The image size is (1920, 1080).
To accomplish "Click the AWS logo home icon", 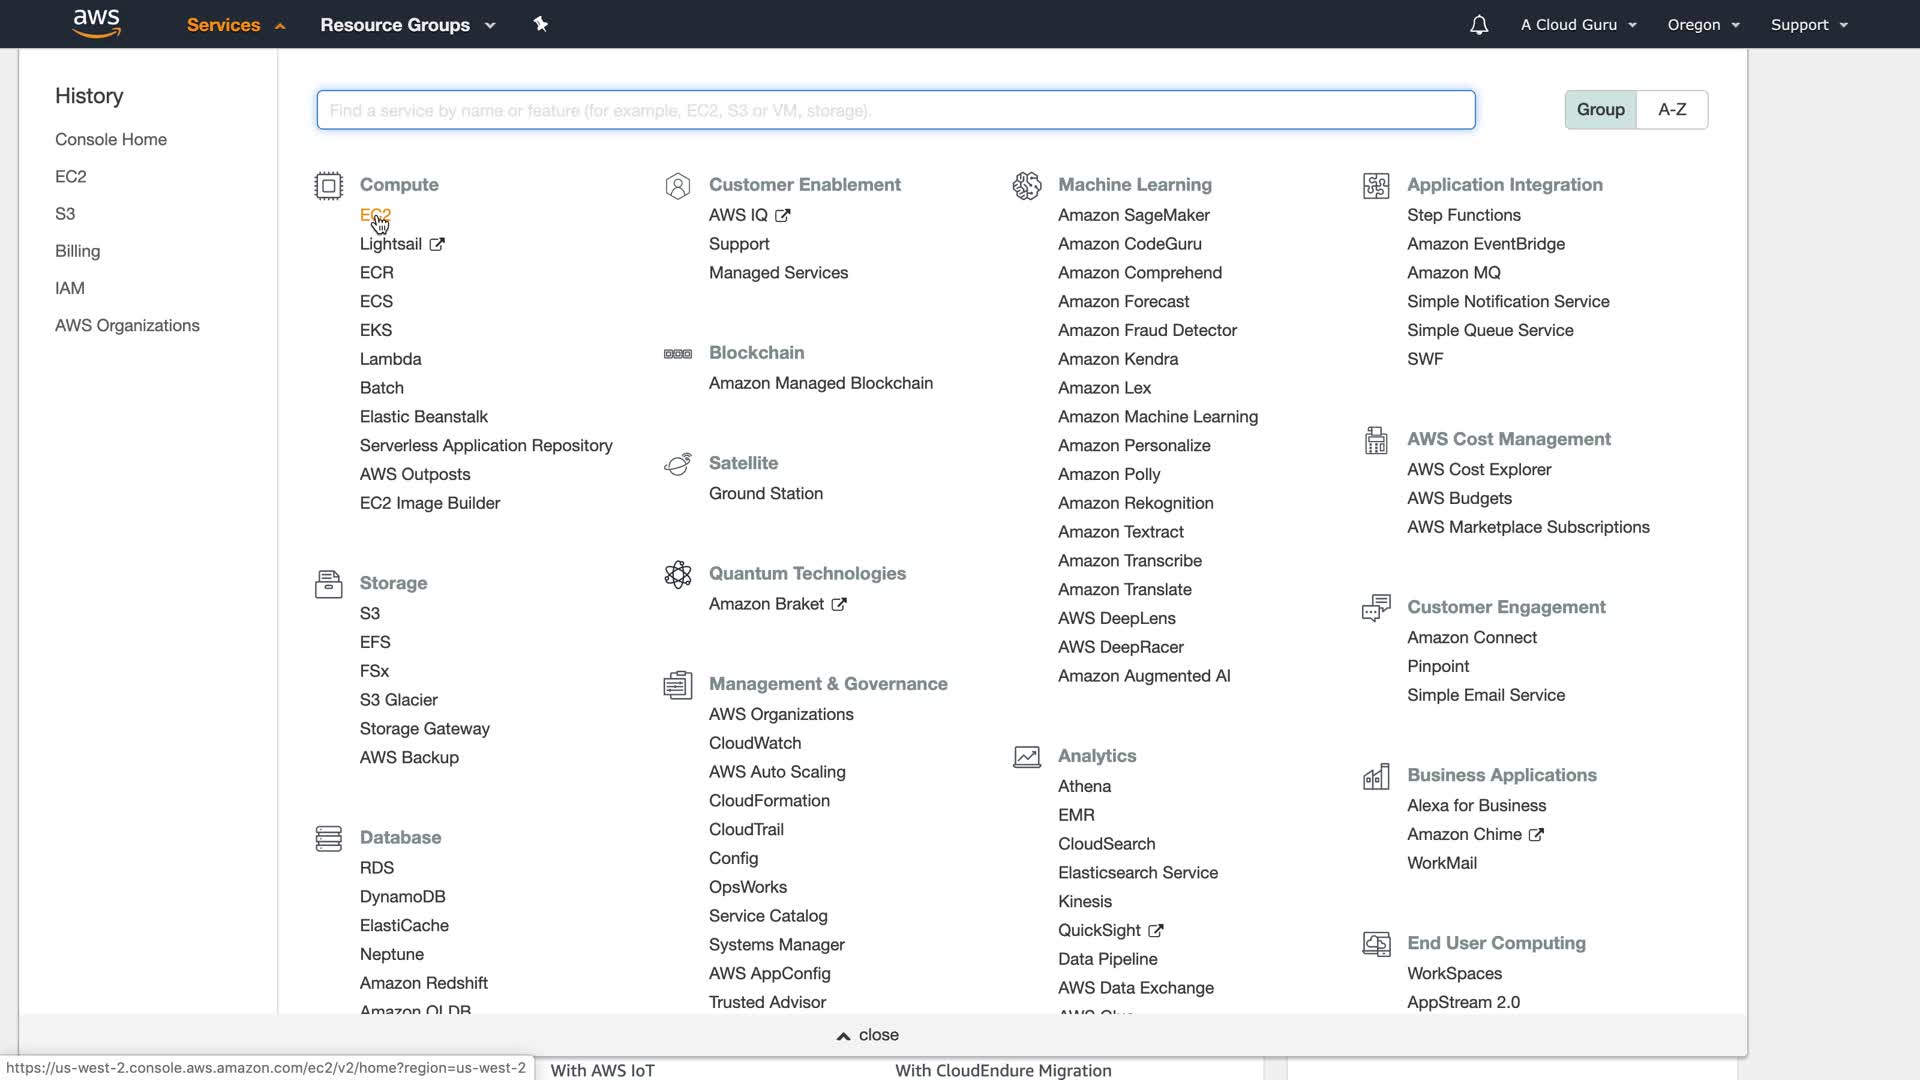I will coord(97,23).
